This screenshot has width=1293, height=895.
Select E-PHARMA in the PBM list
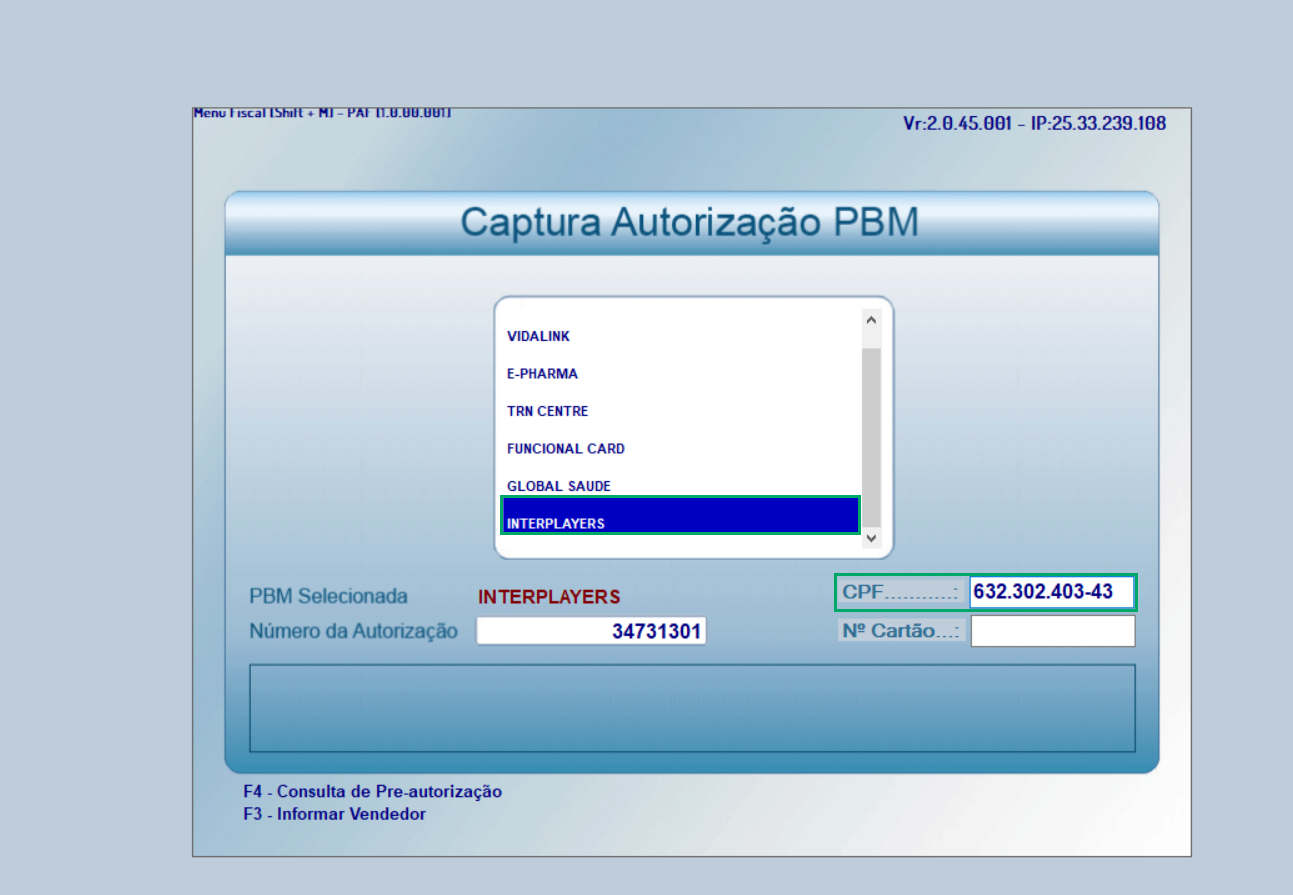coord(542,374)
